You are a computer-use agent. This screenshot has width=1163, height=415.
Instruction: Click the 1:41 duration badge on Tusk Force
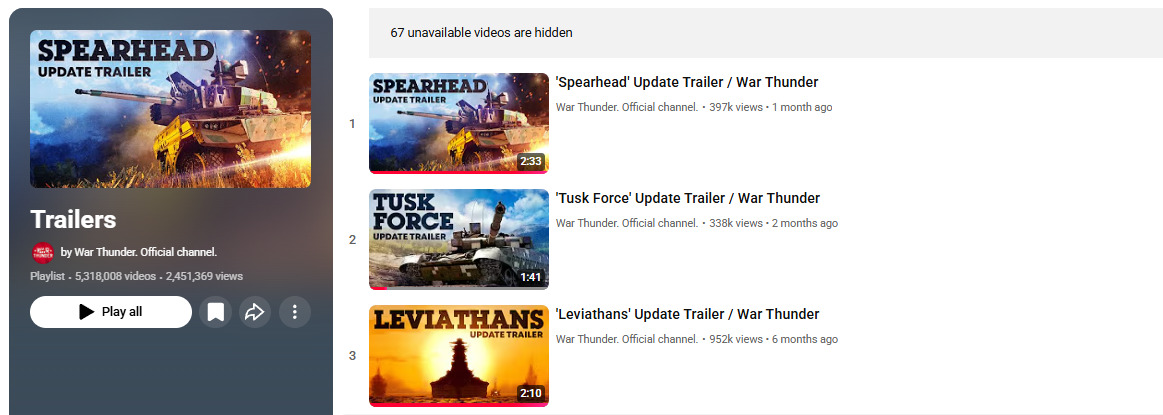(x=530, y=278)
